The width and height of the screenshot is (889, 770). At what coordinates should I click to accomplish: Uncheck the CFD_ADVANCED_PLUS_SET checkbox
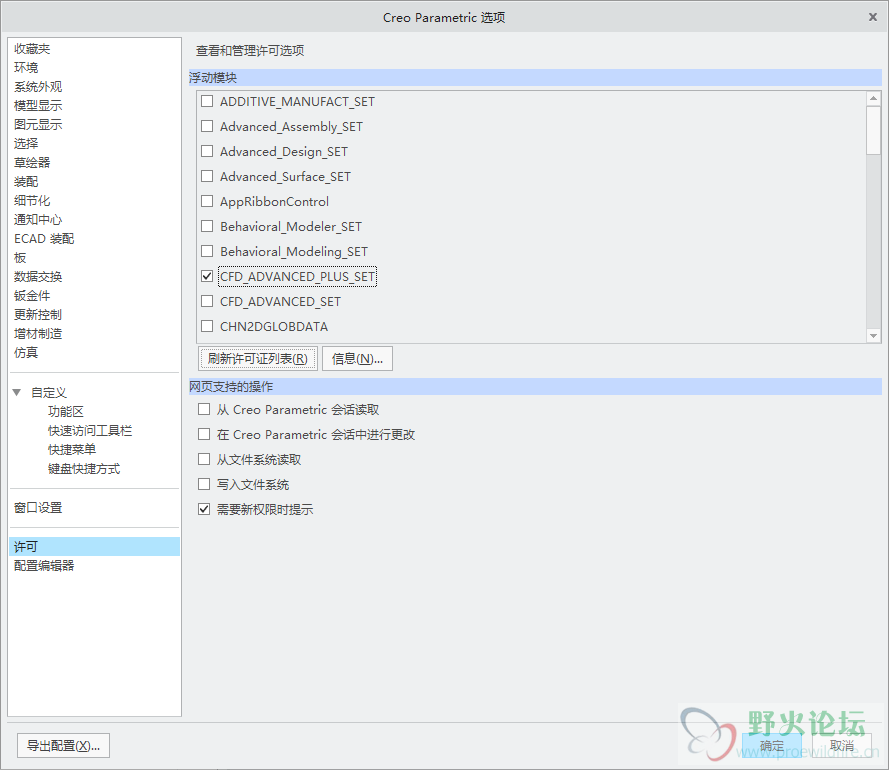[207, 276]
